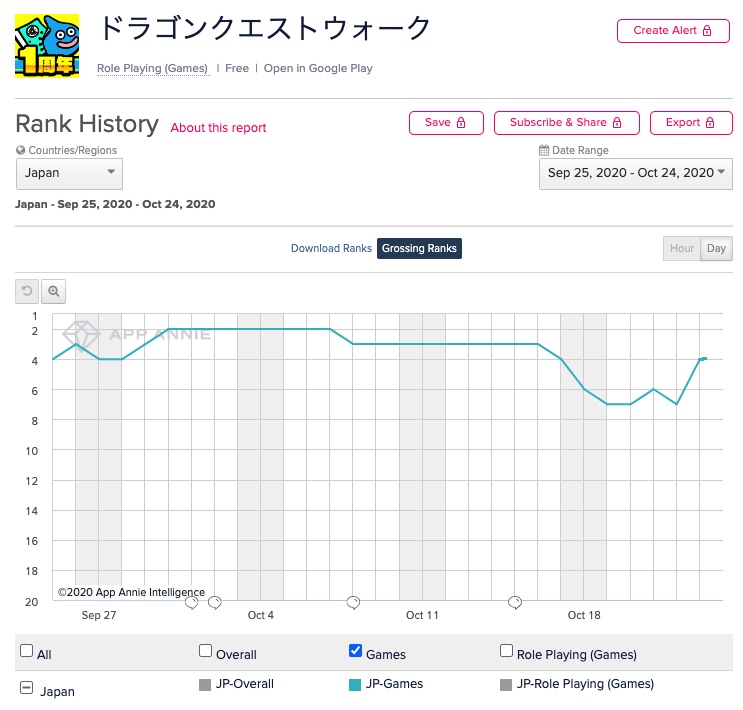Viewport: 743px width, 710px height.
Task: Tick the Role Playing (Games) checkbox
Action: click(506, 650)
